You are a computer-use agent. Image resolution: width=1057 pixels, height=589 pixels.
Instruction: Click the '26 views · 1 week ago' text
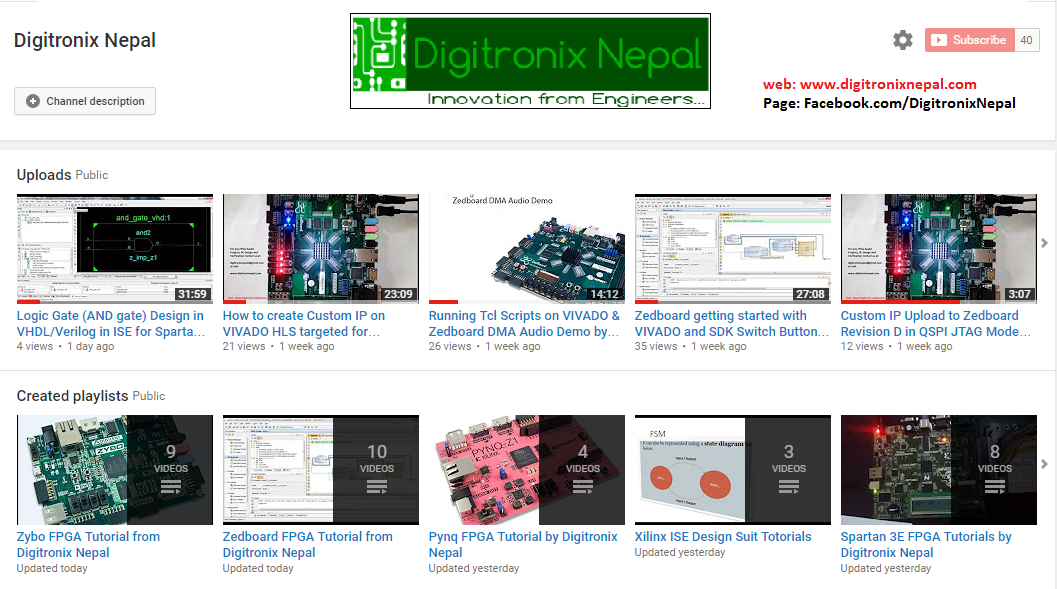tap(485, 346)
